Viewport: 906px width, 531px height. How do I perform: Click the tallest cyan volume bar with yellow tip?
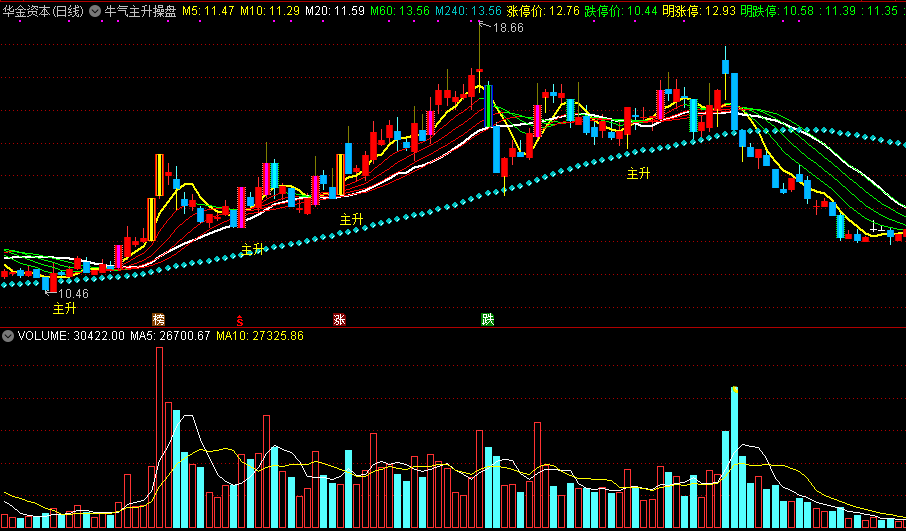(x=734, y=458)
